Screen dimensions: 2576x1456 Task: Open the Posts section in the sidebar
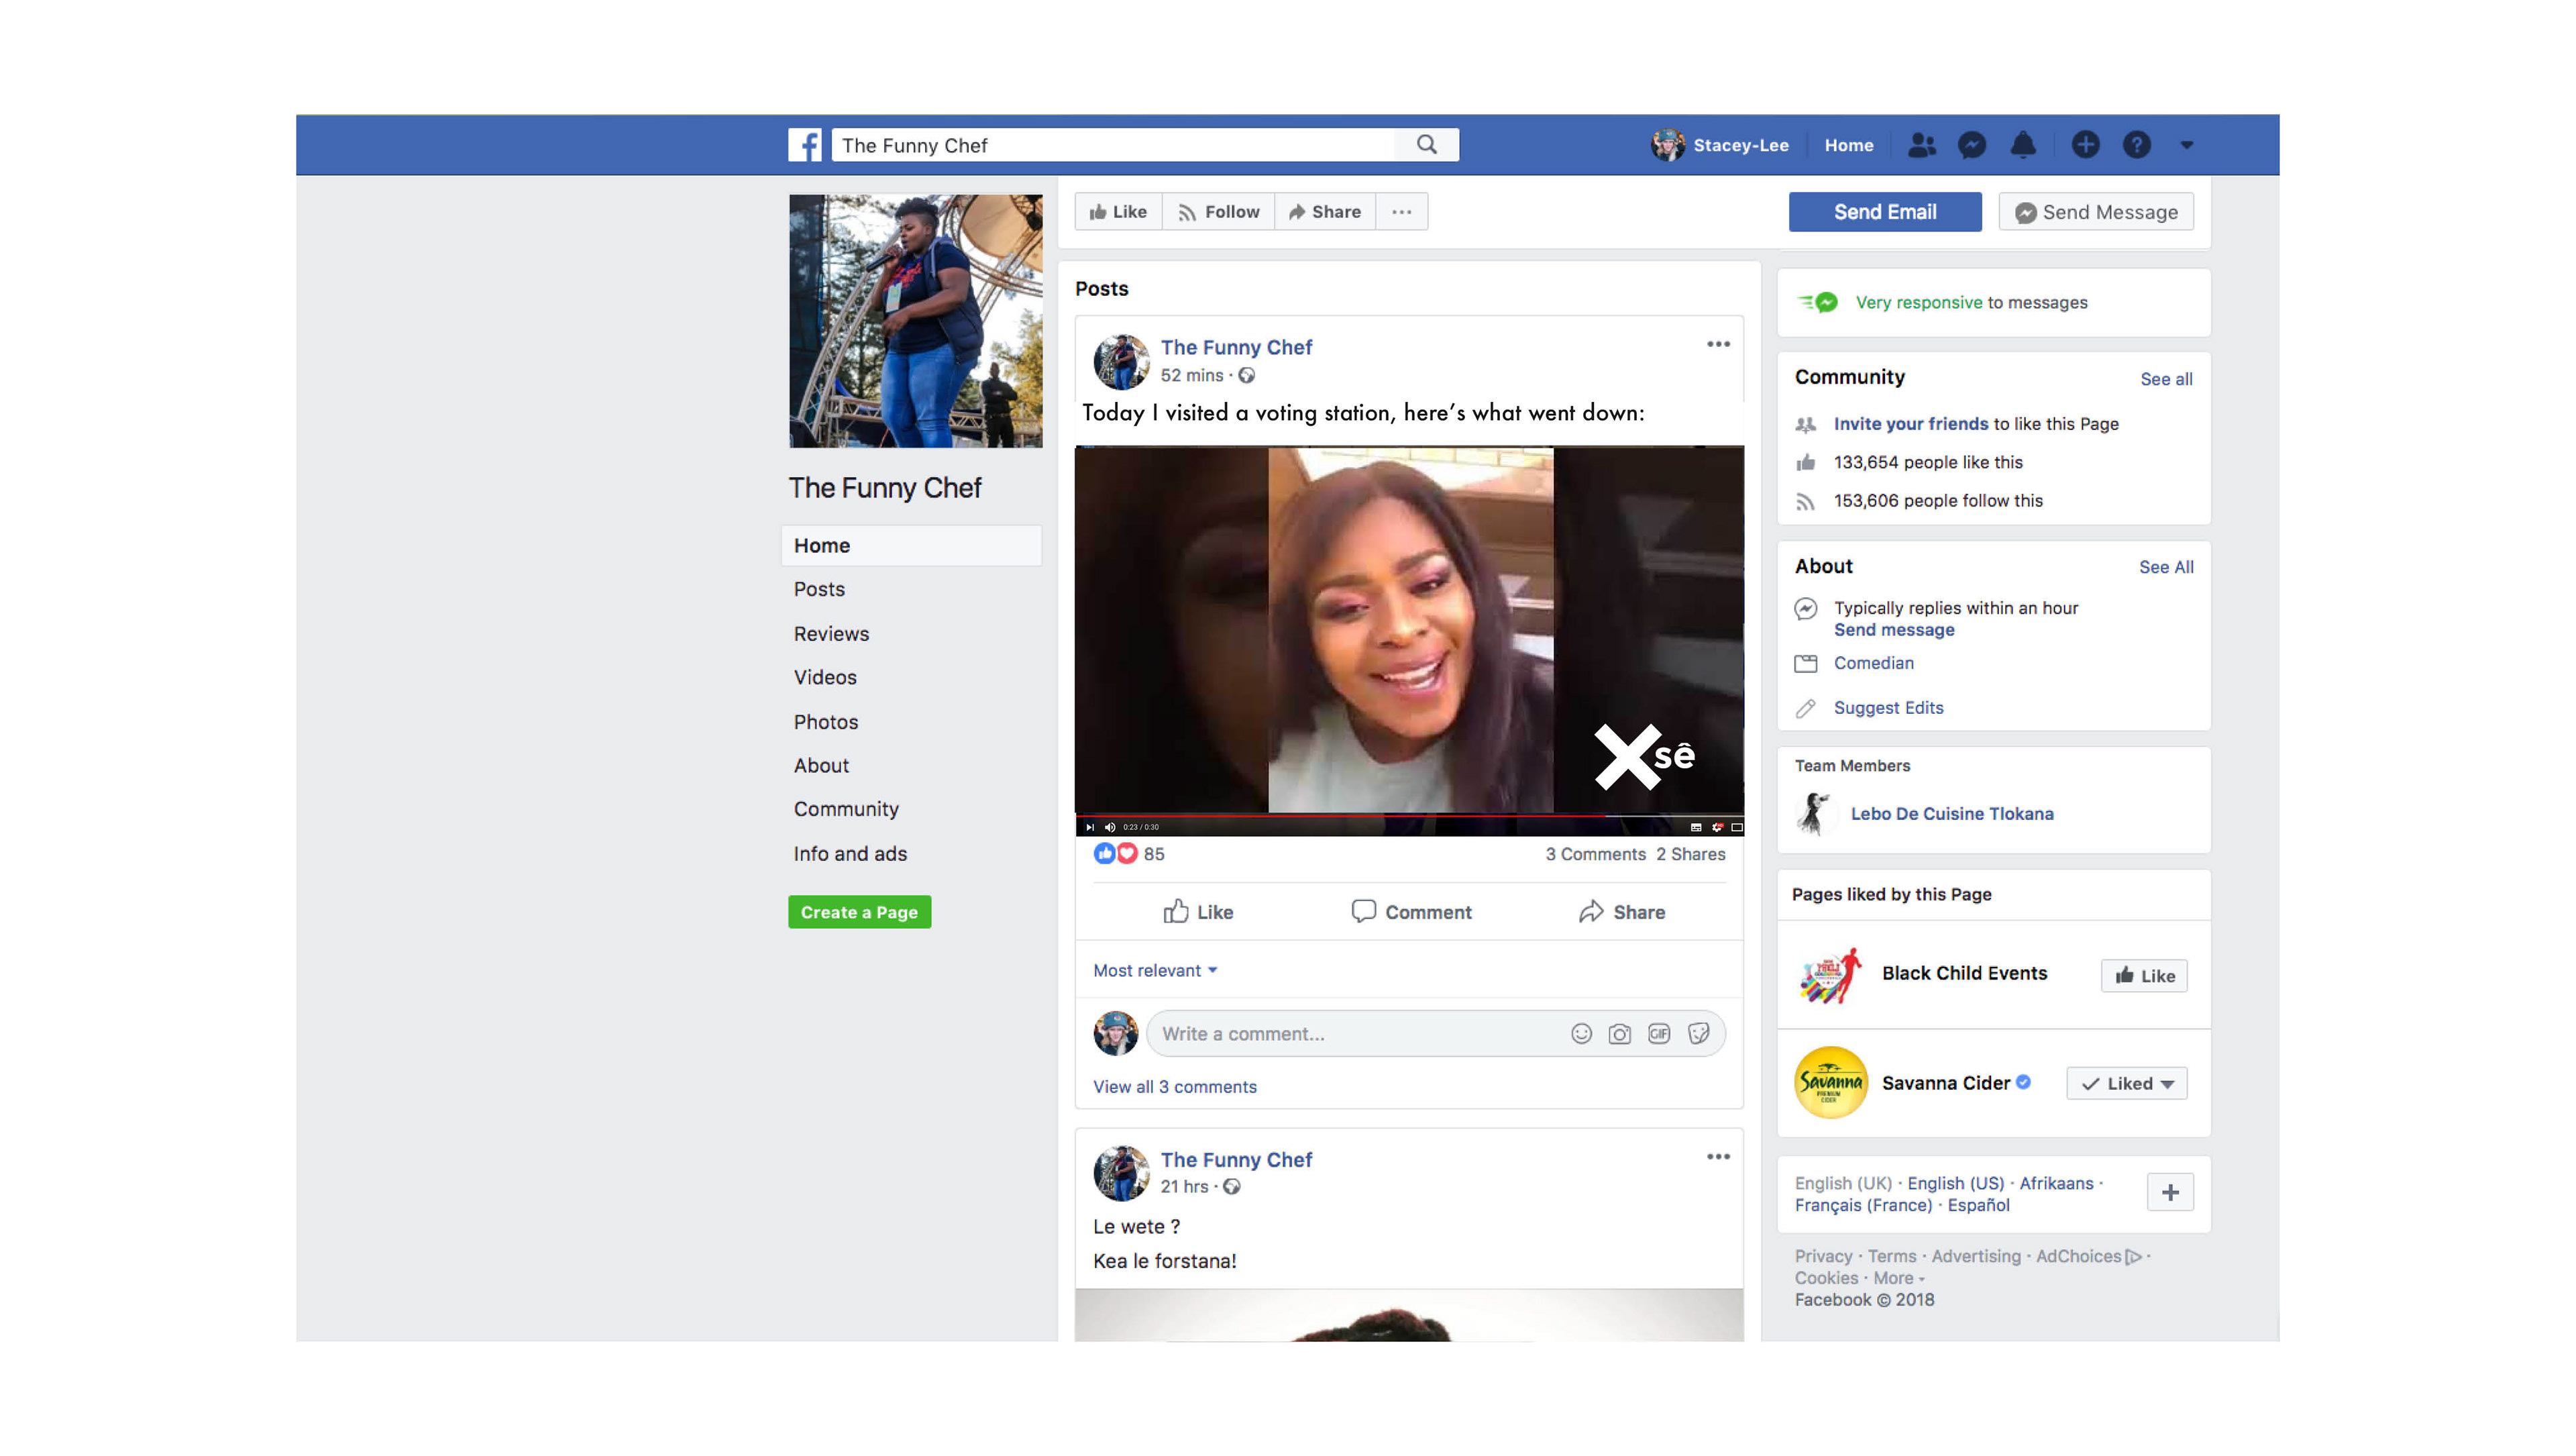[x=819, y=590]
